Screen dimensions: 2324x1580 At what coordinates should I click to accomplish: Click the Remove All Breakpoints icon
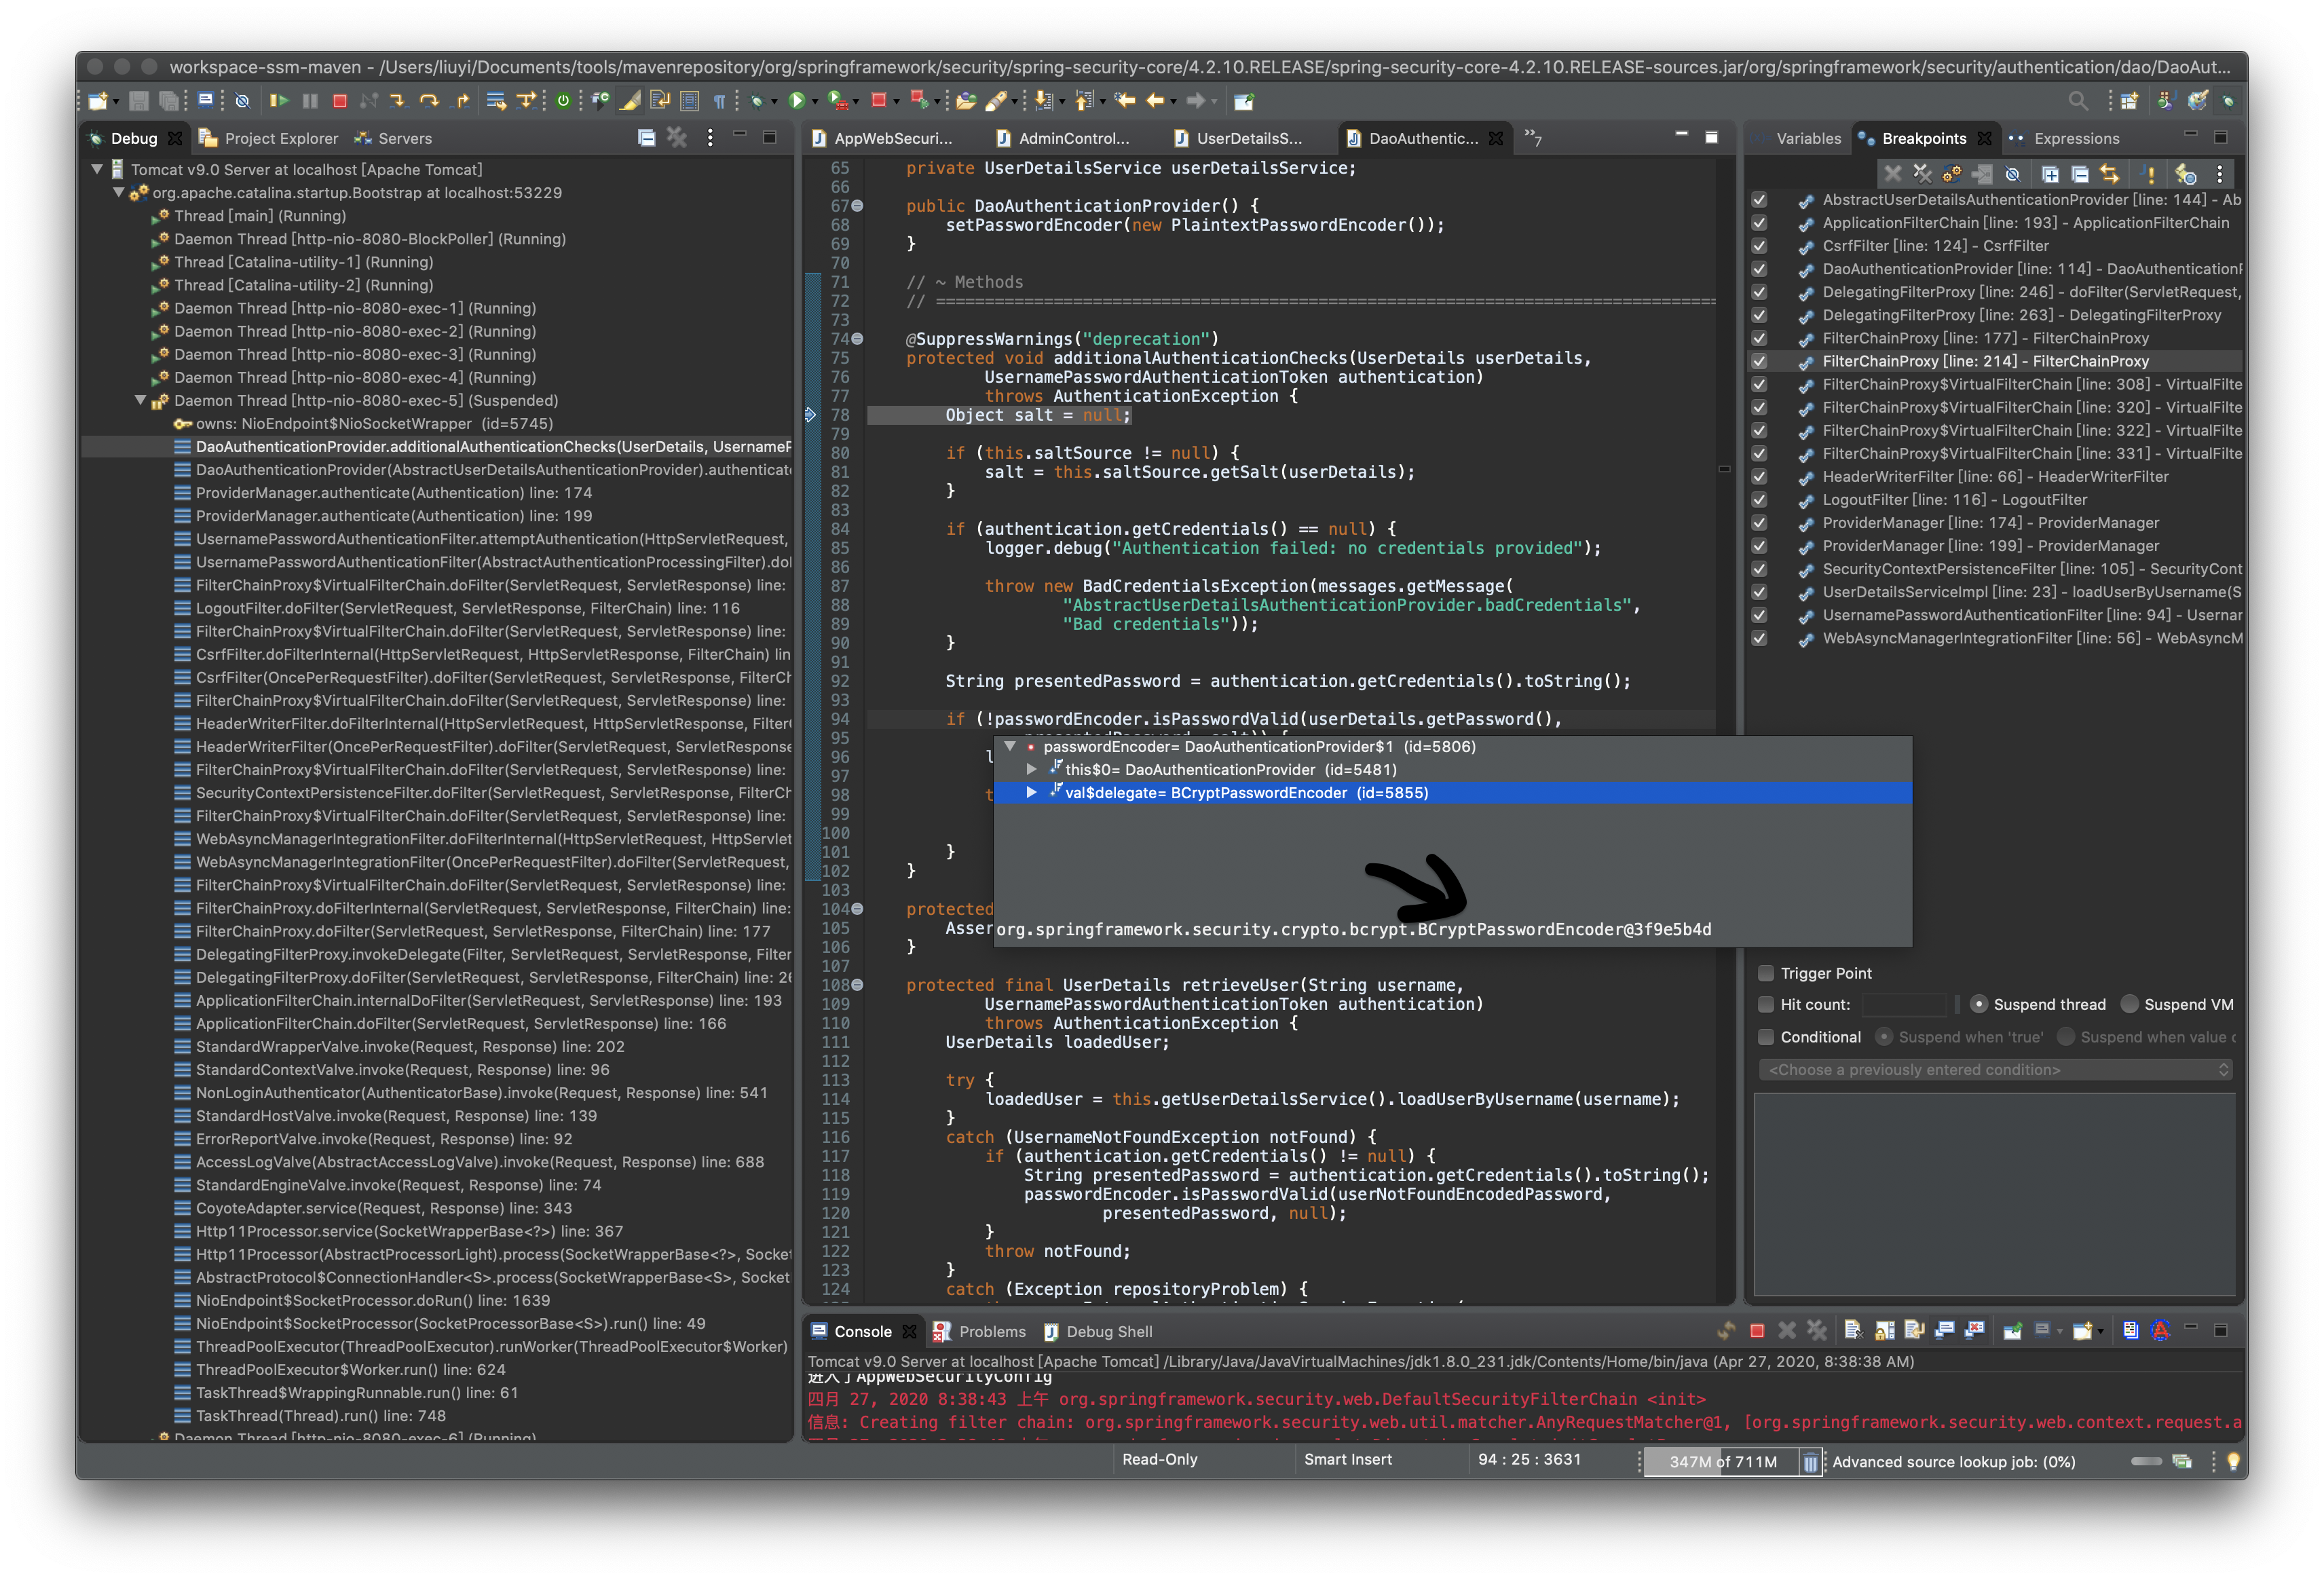click(1922, 174)
